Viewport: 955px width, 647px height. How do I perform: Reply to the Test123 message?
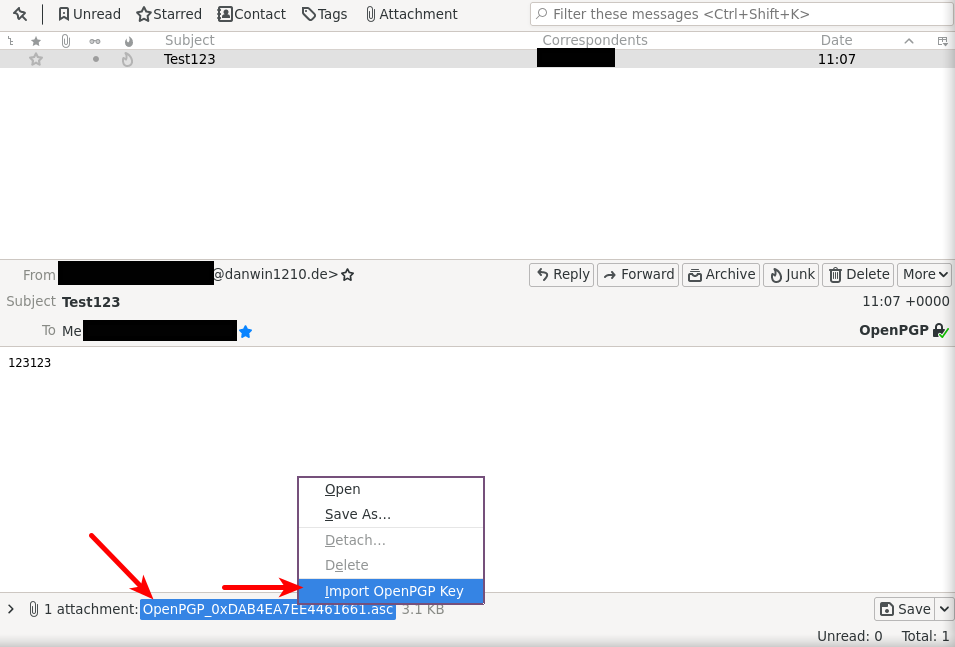point(561,274)
